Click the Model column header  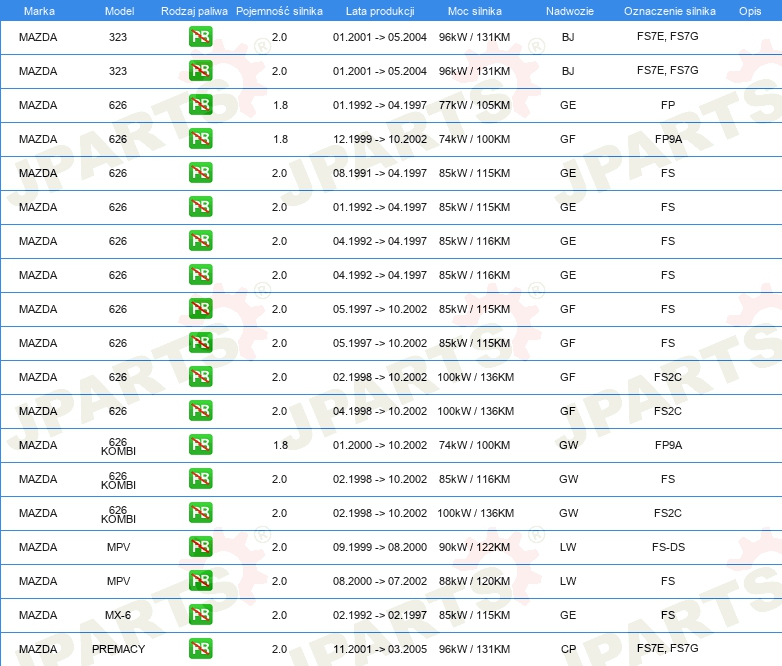coord(119,11)
